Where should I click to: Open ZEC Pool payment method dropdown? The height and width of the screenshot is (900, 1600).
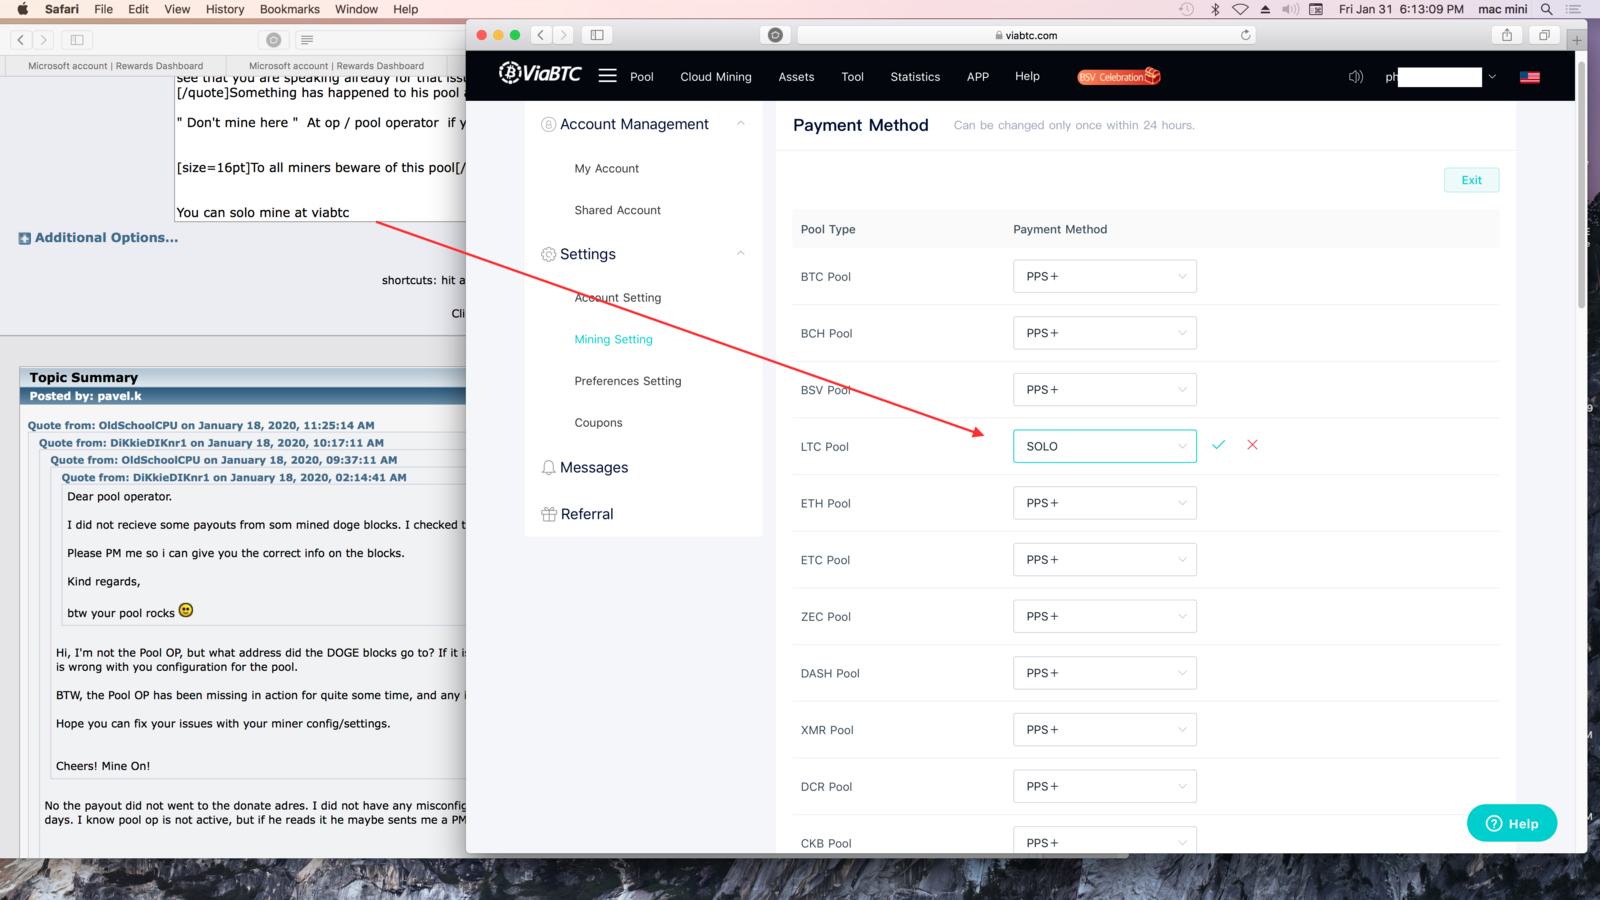(x=1104, y=616)
